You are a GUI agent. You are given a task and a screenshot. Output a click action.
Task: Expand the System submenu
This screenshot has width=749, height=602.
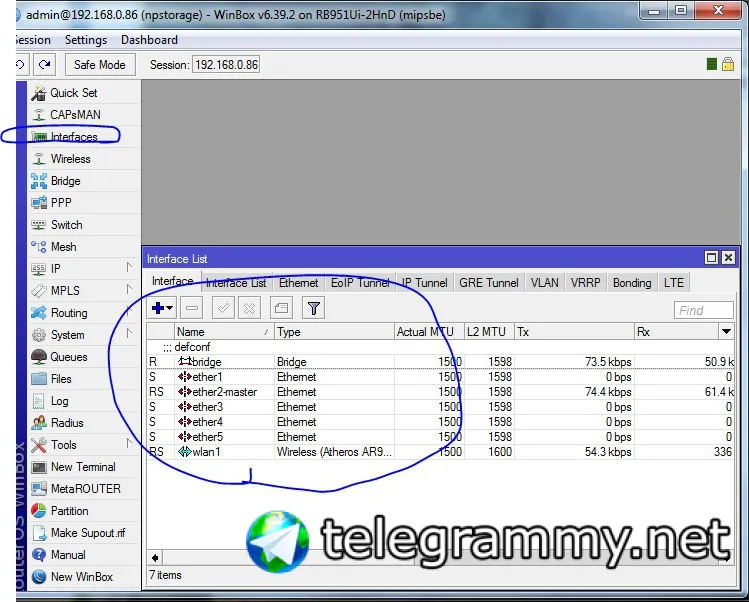(84, 335)
